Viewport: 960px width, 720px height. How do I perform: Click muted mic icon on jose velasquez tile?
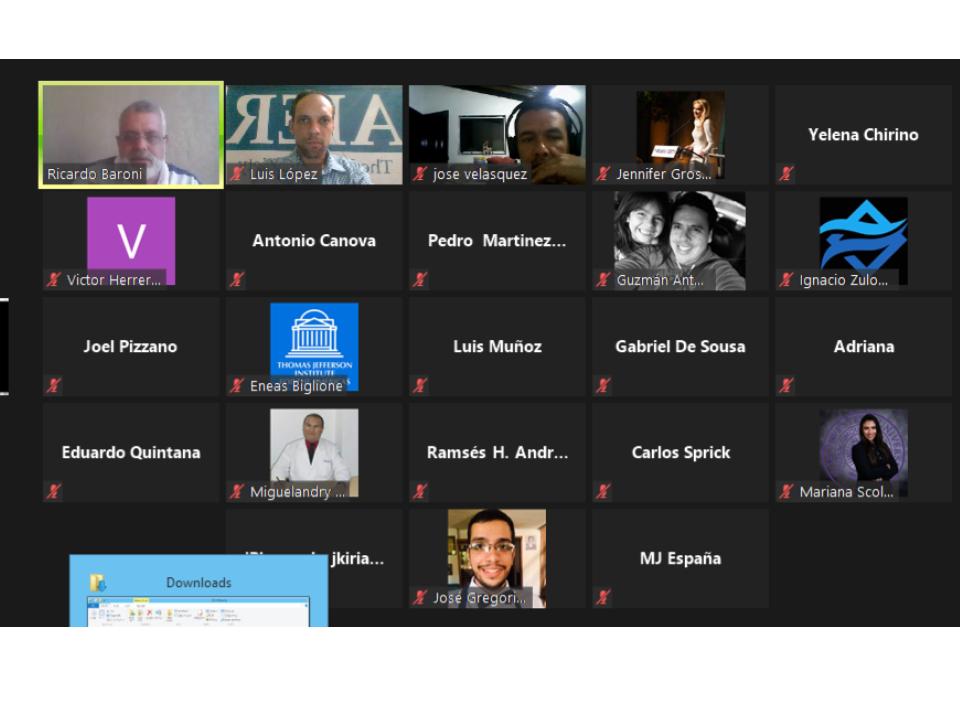point(420,174)
